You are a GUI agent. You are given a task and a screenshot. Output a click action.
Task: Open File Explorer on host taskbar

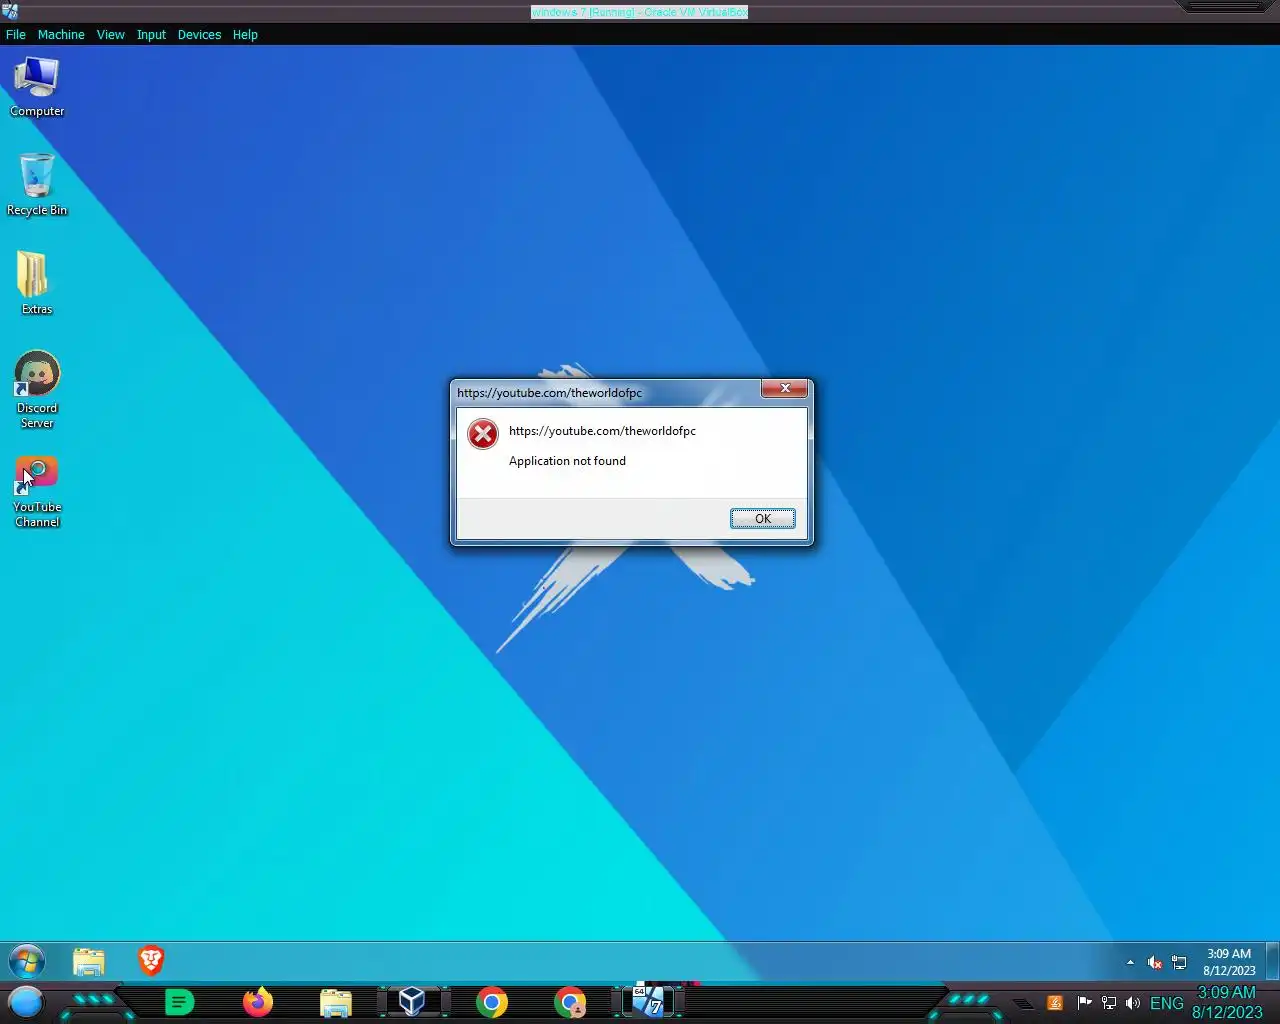click(336, 1002)
